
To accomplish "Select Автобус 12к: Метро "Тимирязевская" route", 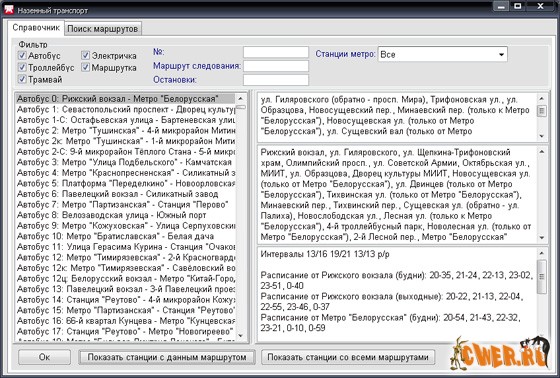I will coord(126,268).
